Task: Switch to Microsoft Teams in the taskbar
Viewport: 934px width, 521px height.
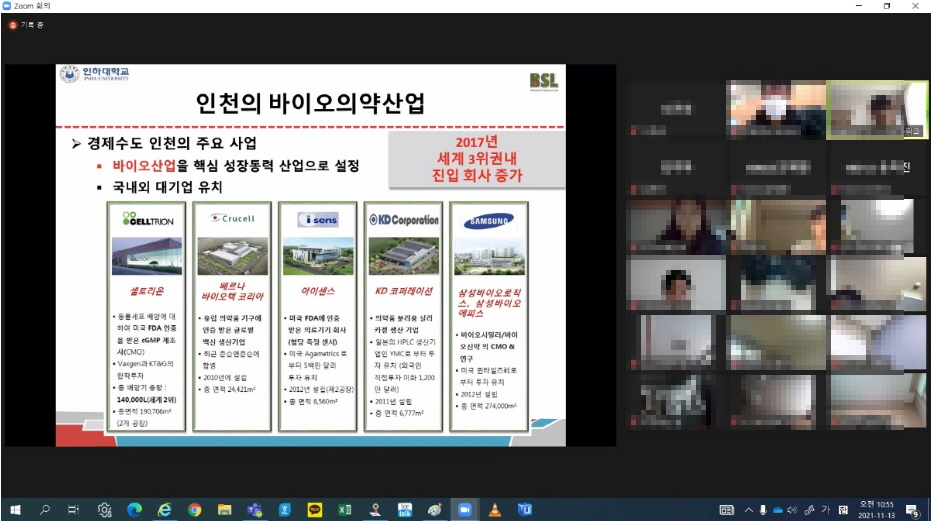Action: 254,510
